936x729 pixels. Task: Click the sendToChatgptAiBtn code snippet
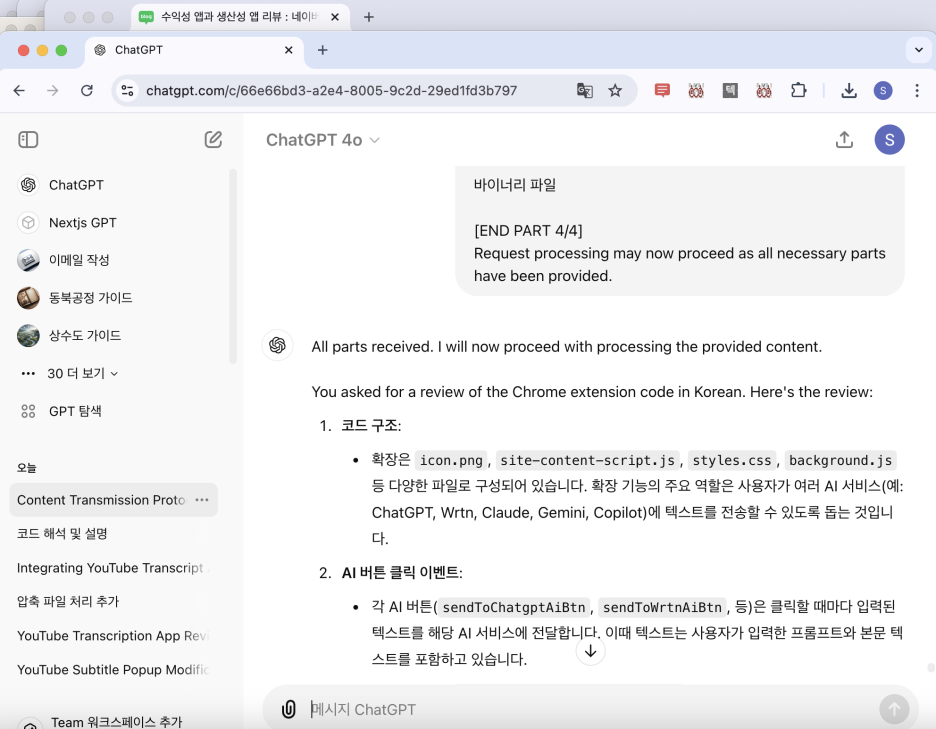coord(513,607)
